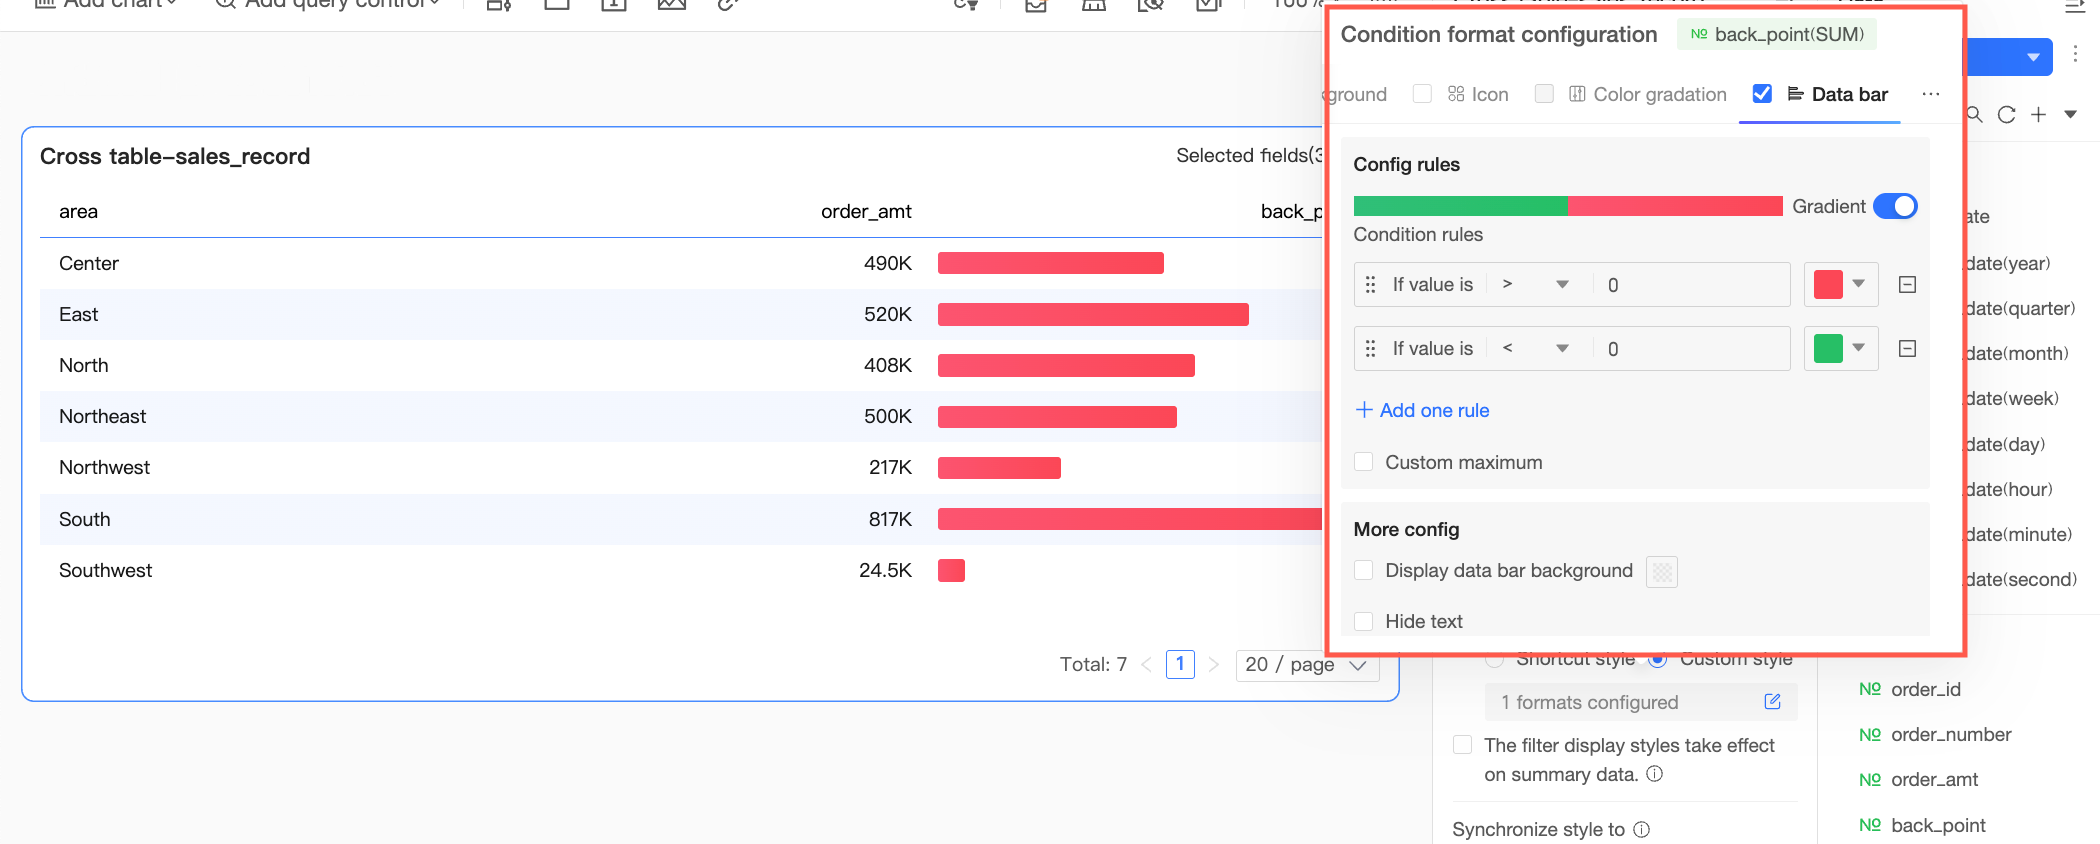The width and height of the screenshot is (2100, 844).
Task: Grab the drag handle of the greater-than rule
Action: pos(1370,285)
